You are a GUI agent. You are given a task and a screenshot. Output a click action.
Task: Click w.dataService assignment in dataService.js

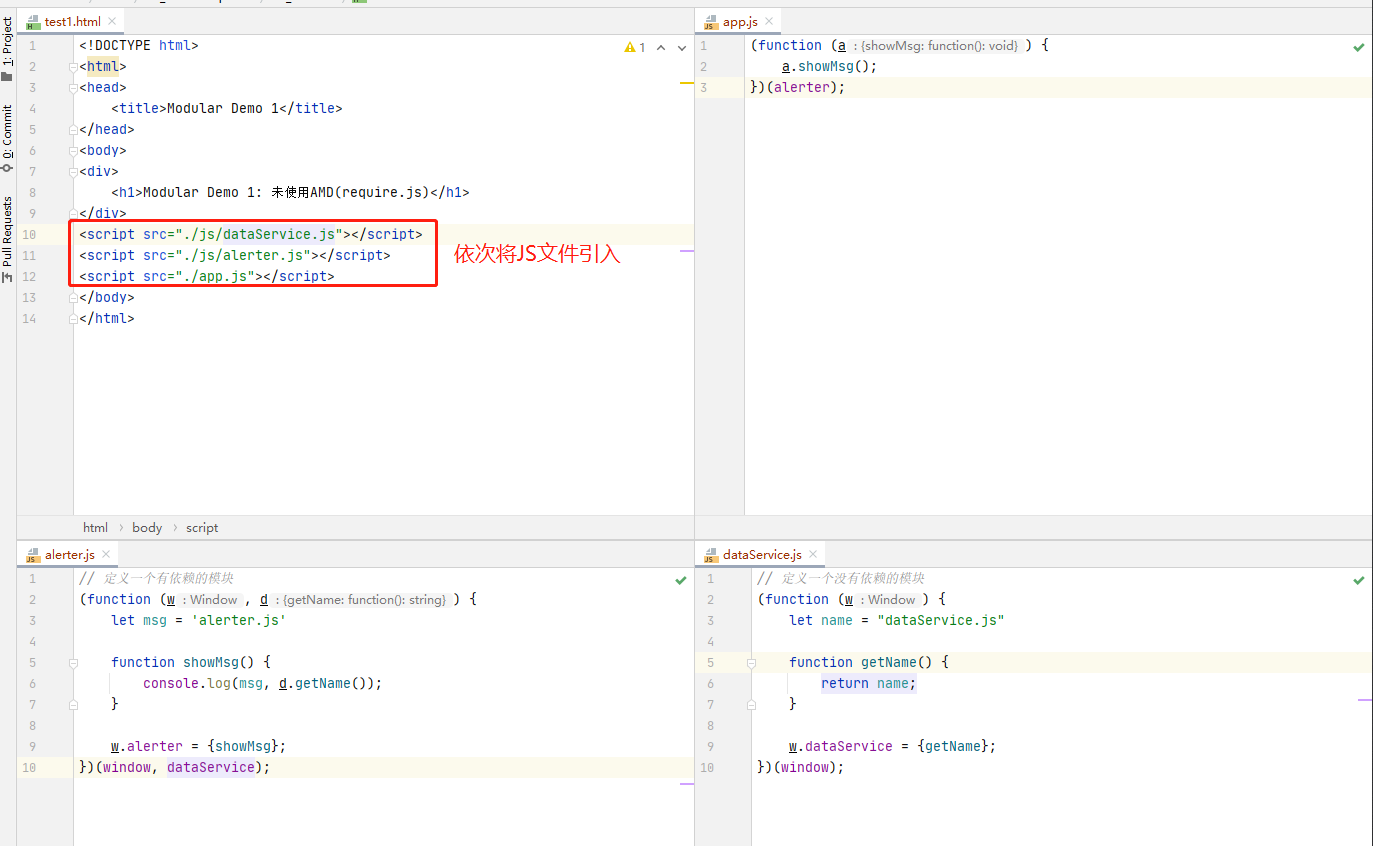pos(892,747)
